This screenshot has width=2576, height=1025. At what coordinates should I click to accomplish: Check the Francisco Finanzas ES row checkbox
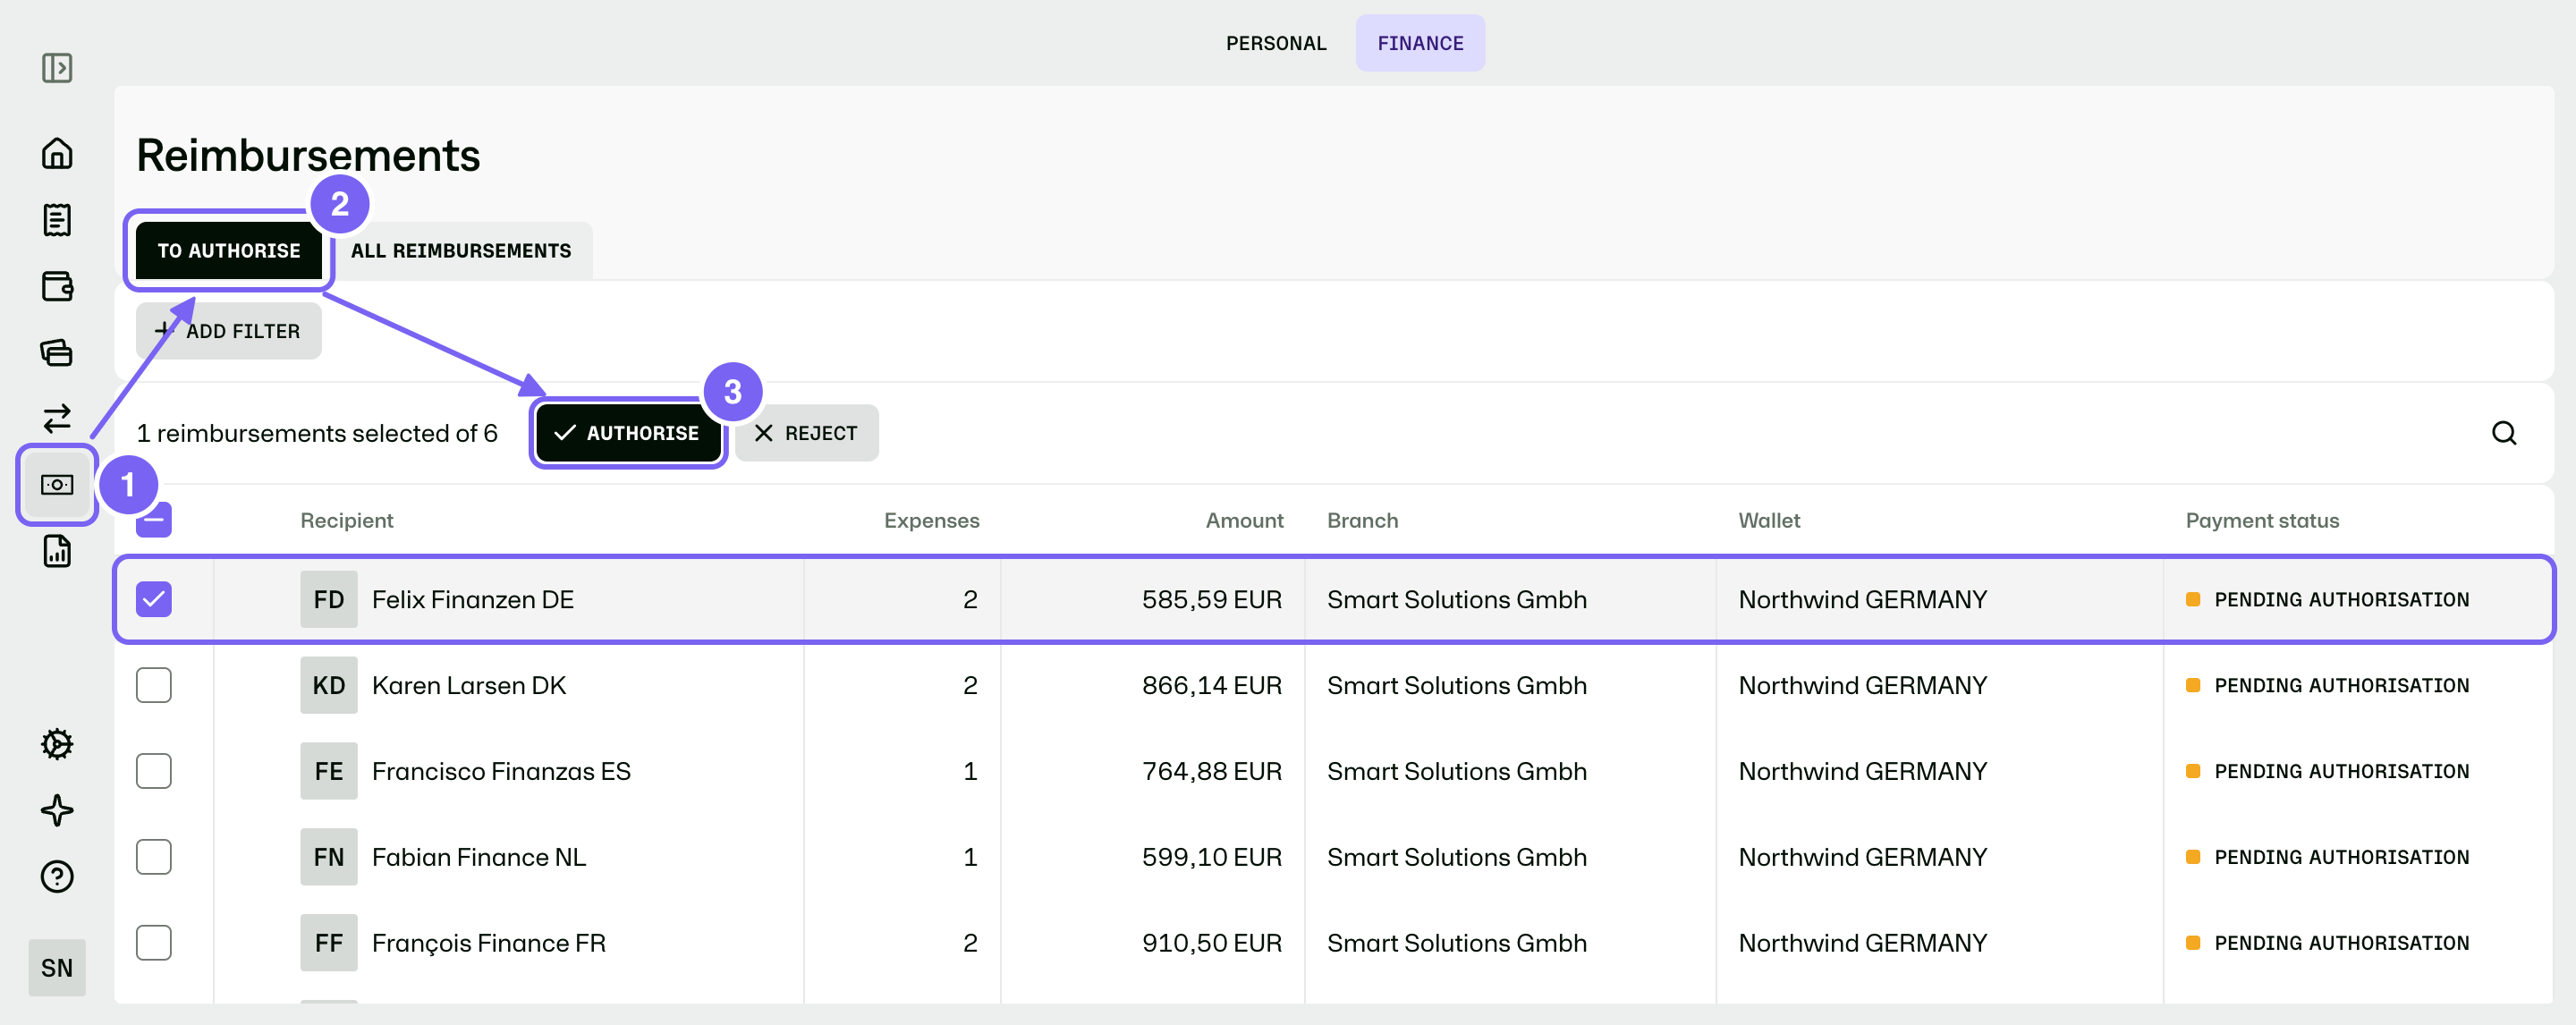point(154,771)
